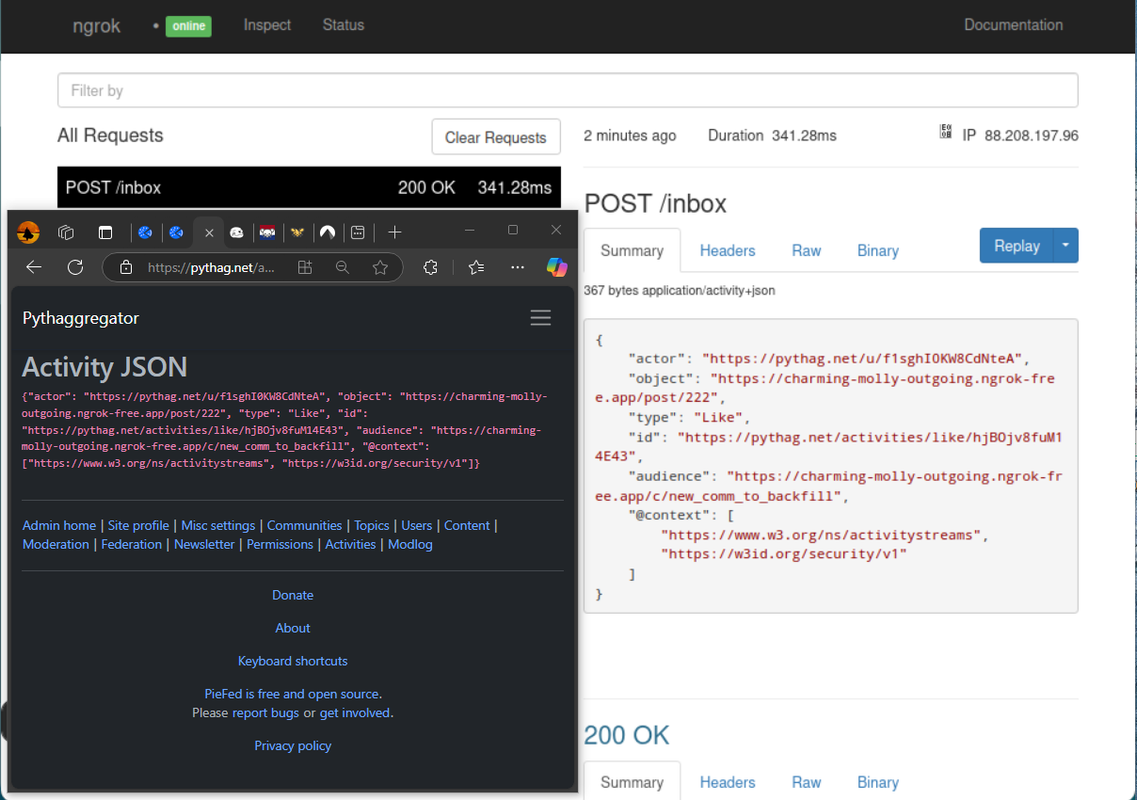
Task: Open Content admin link
Action: [x=467, y=525]
